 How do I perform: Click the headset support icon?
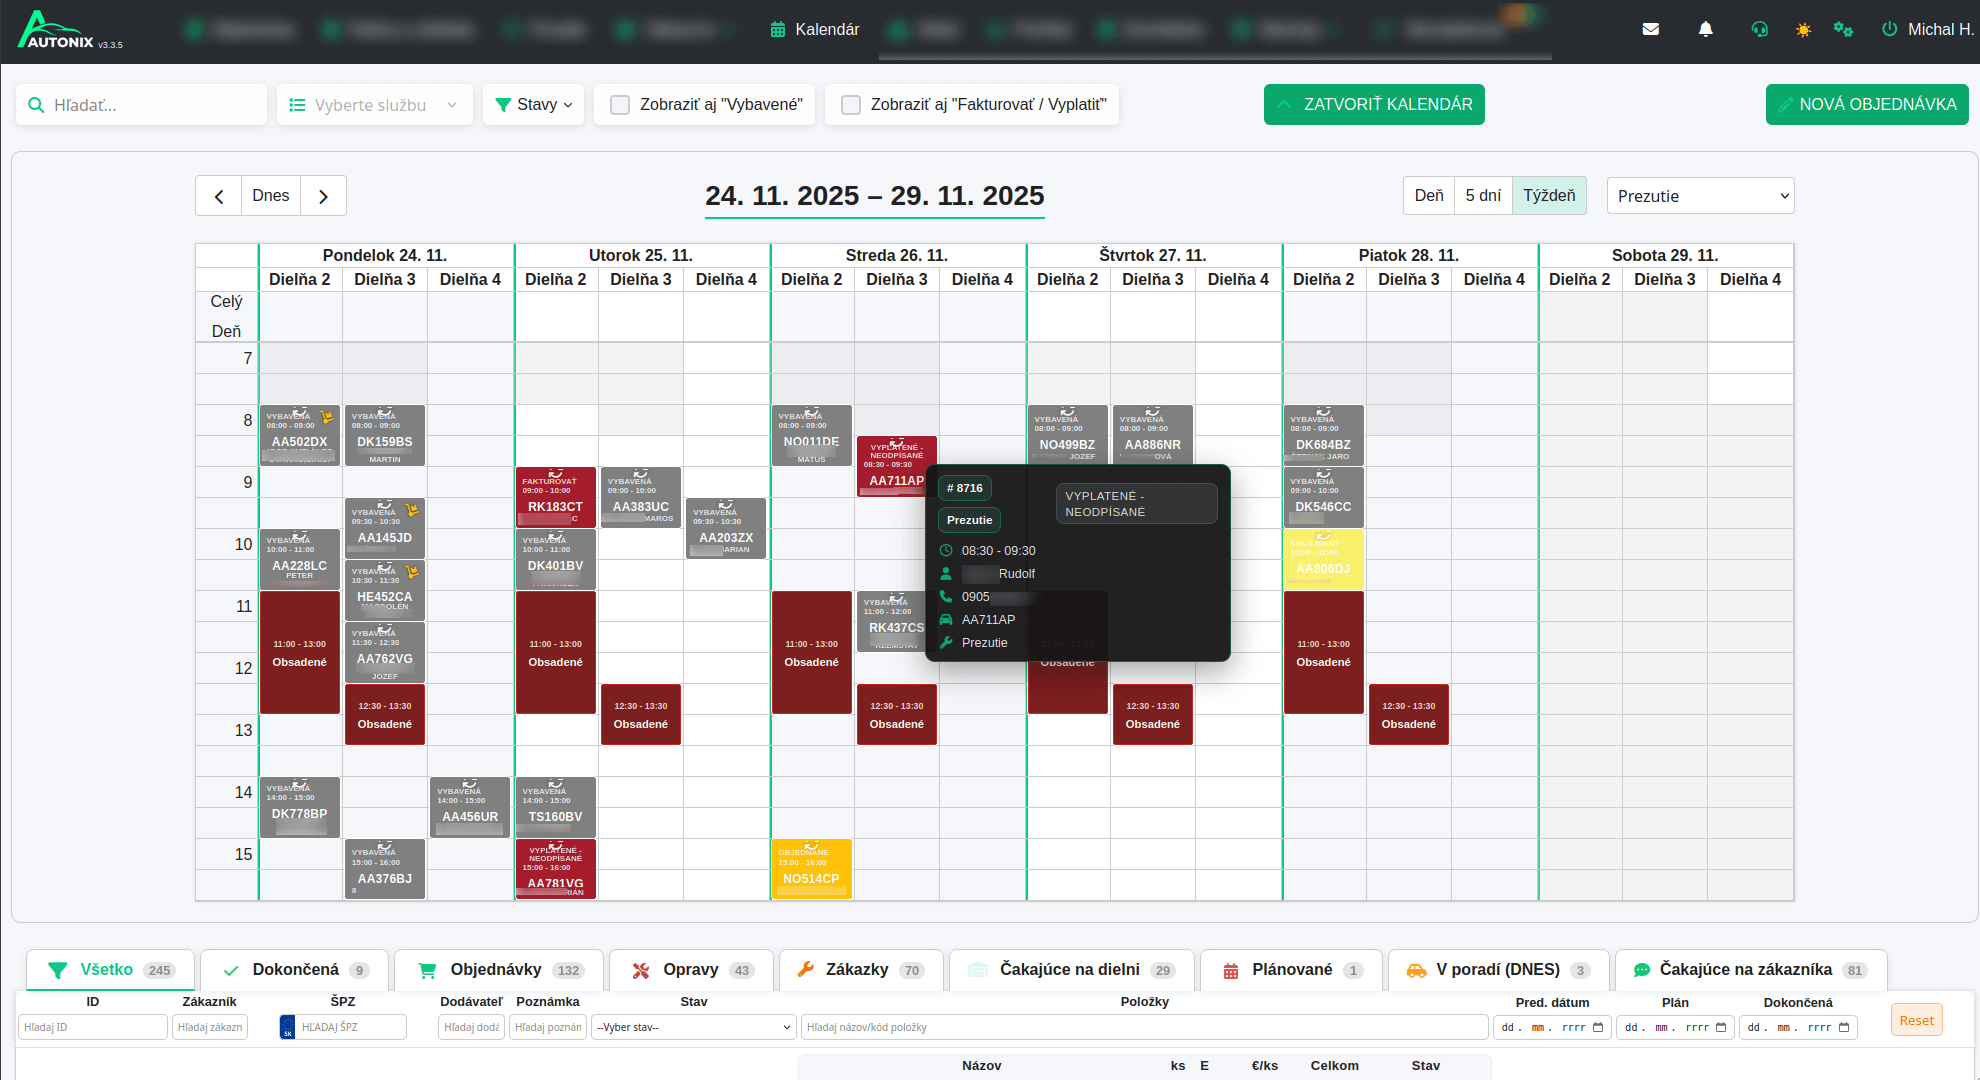point(1760,29)
